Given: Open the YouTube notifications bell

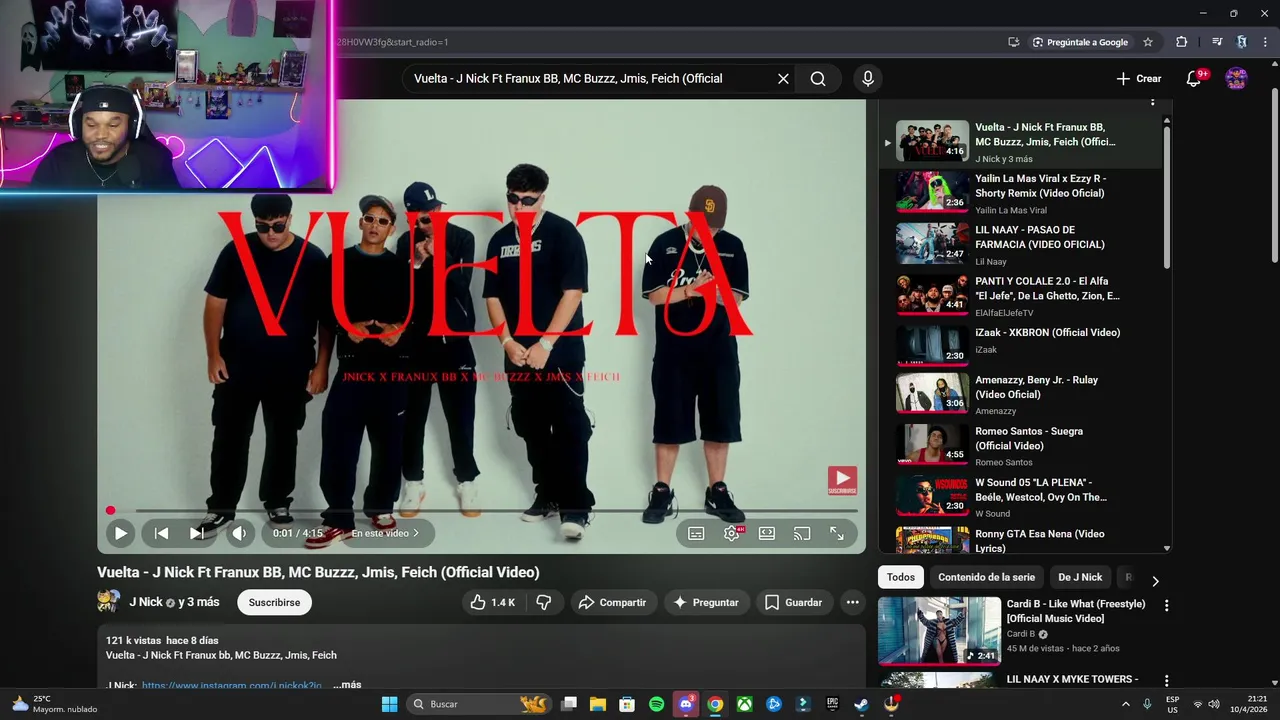Looking at the screenshot, I should coord(1193,78).
